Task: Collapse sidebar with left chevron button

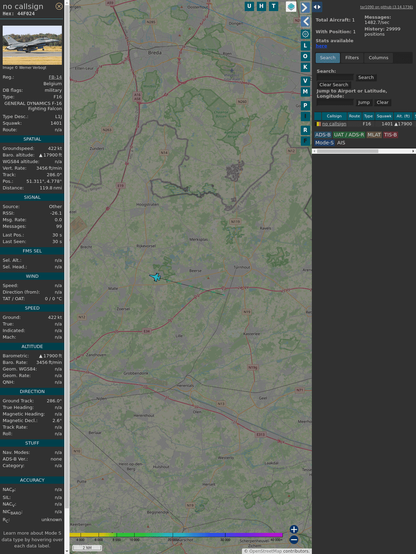Action: pyautogui.click(x=306, y=22)
